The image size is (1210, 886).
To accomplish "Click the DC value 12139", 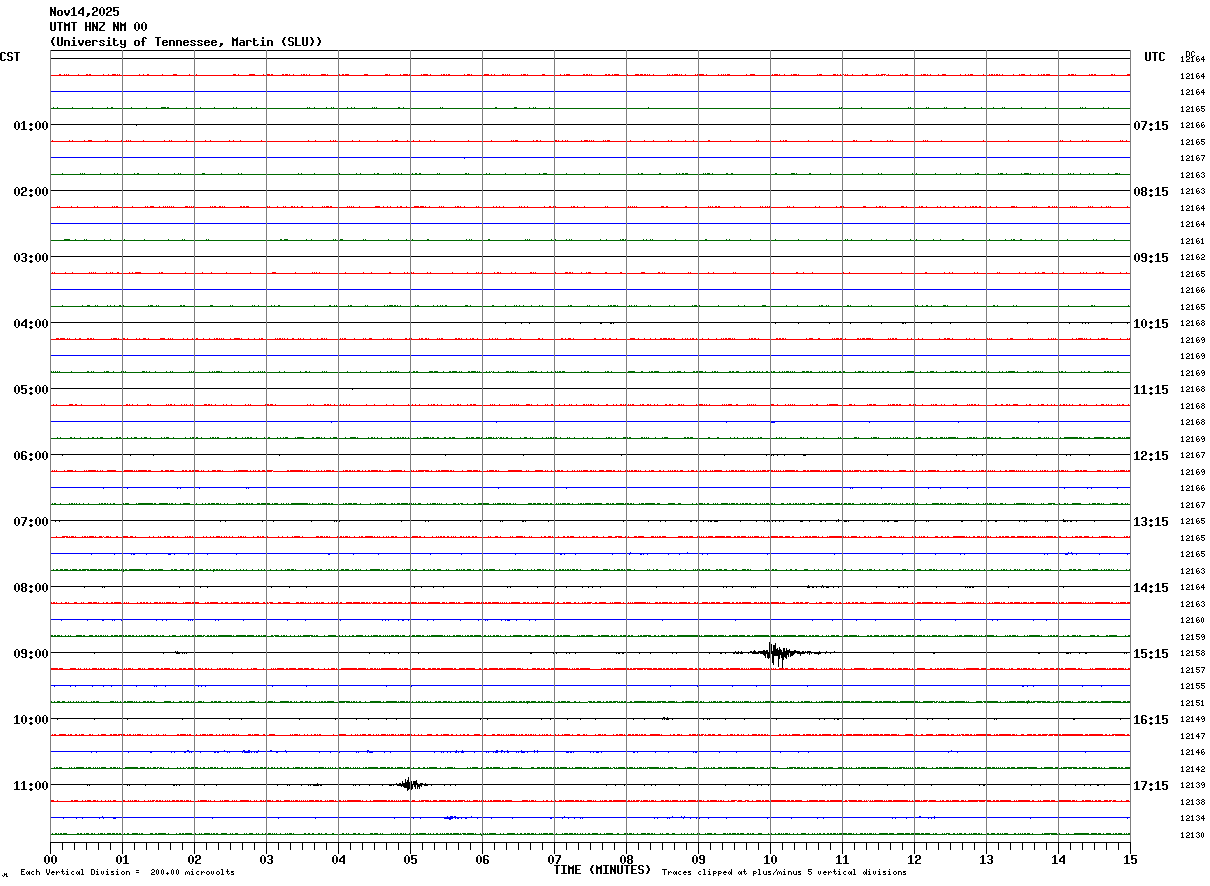I will (1192, 785).
